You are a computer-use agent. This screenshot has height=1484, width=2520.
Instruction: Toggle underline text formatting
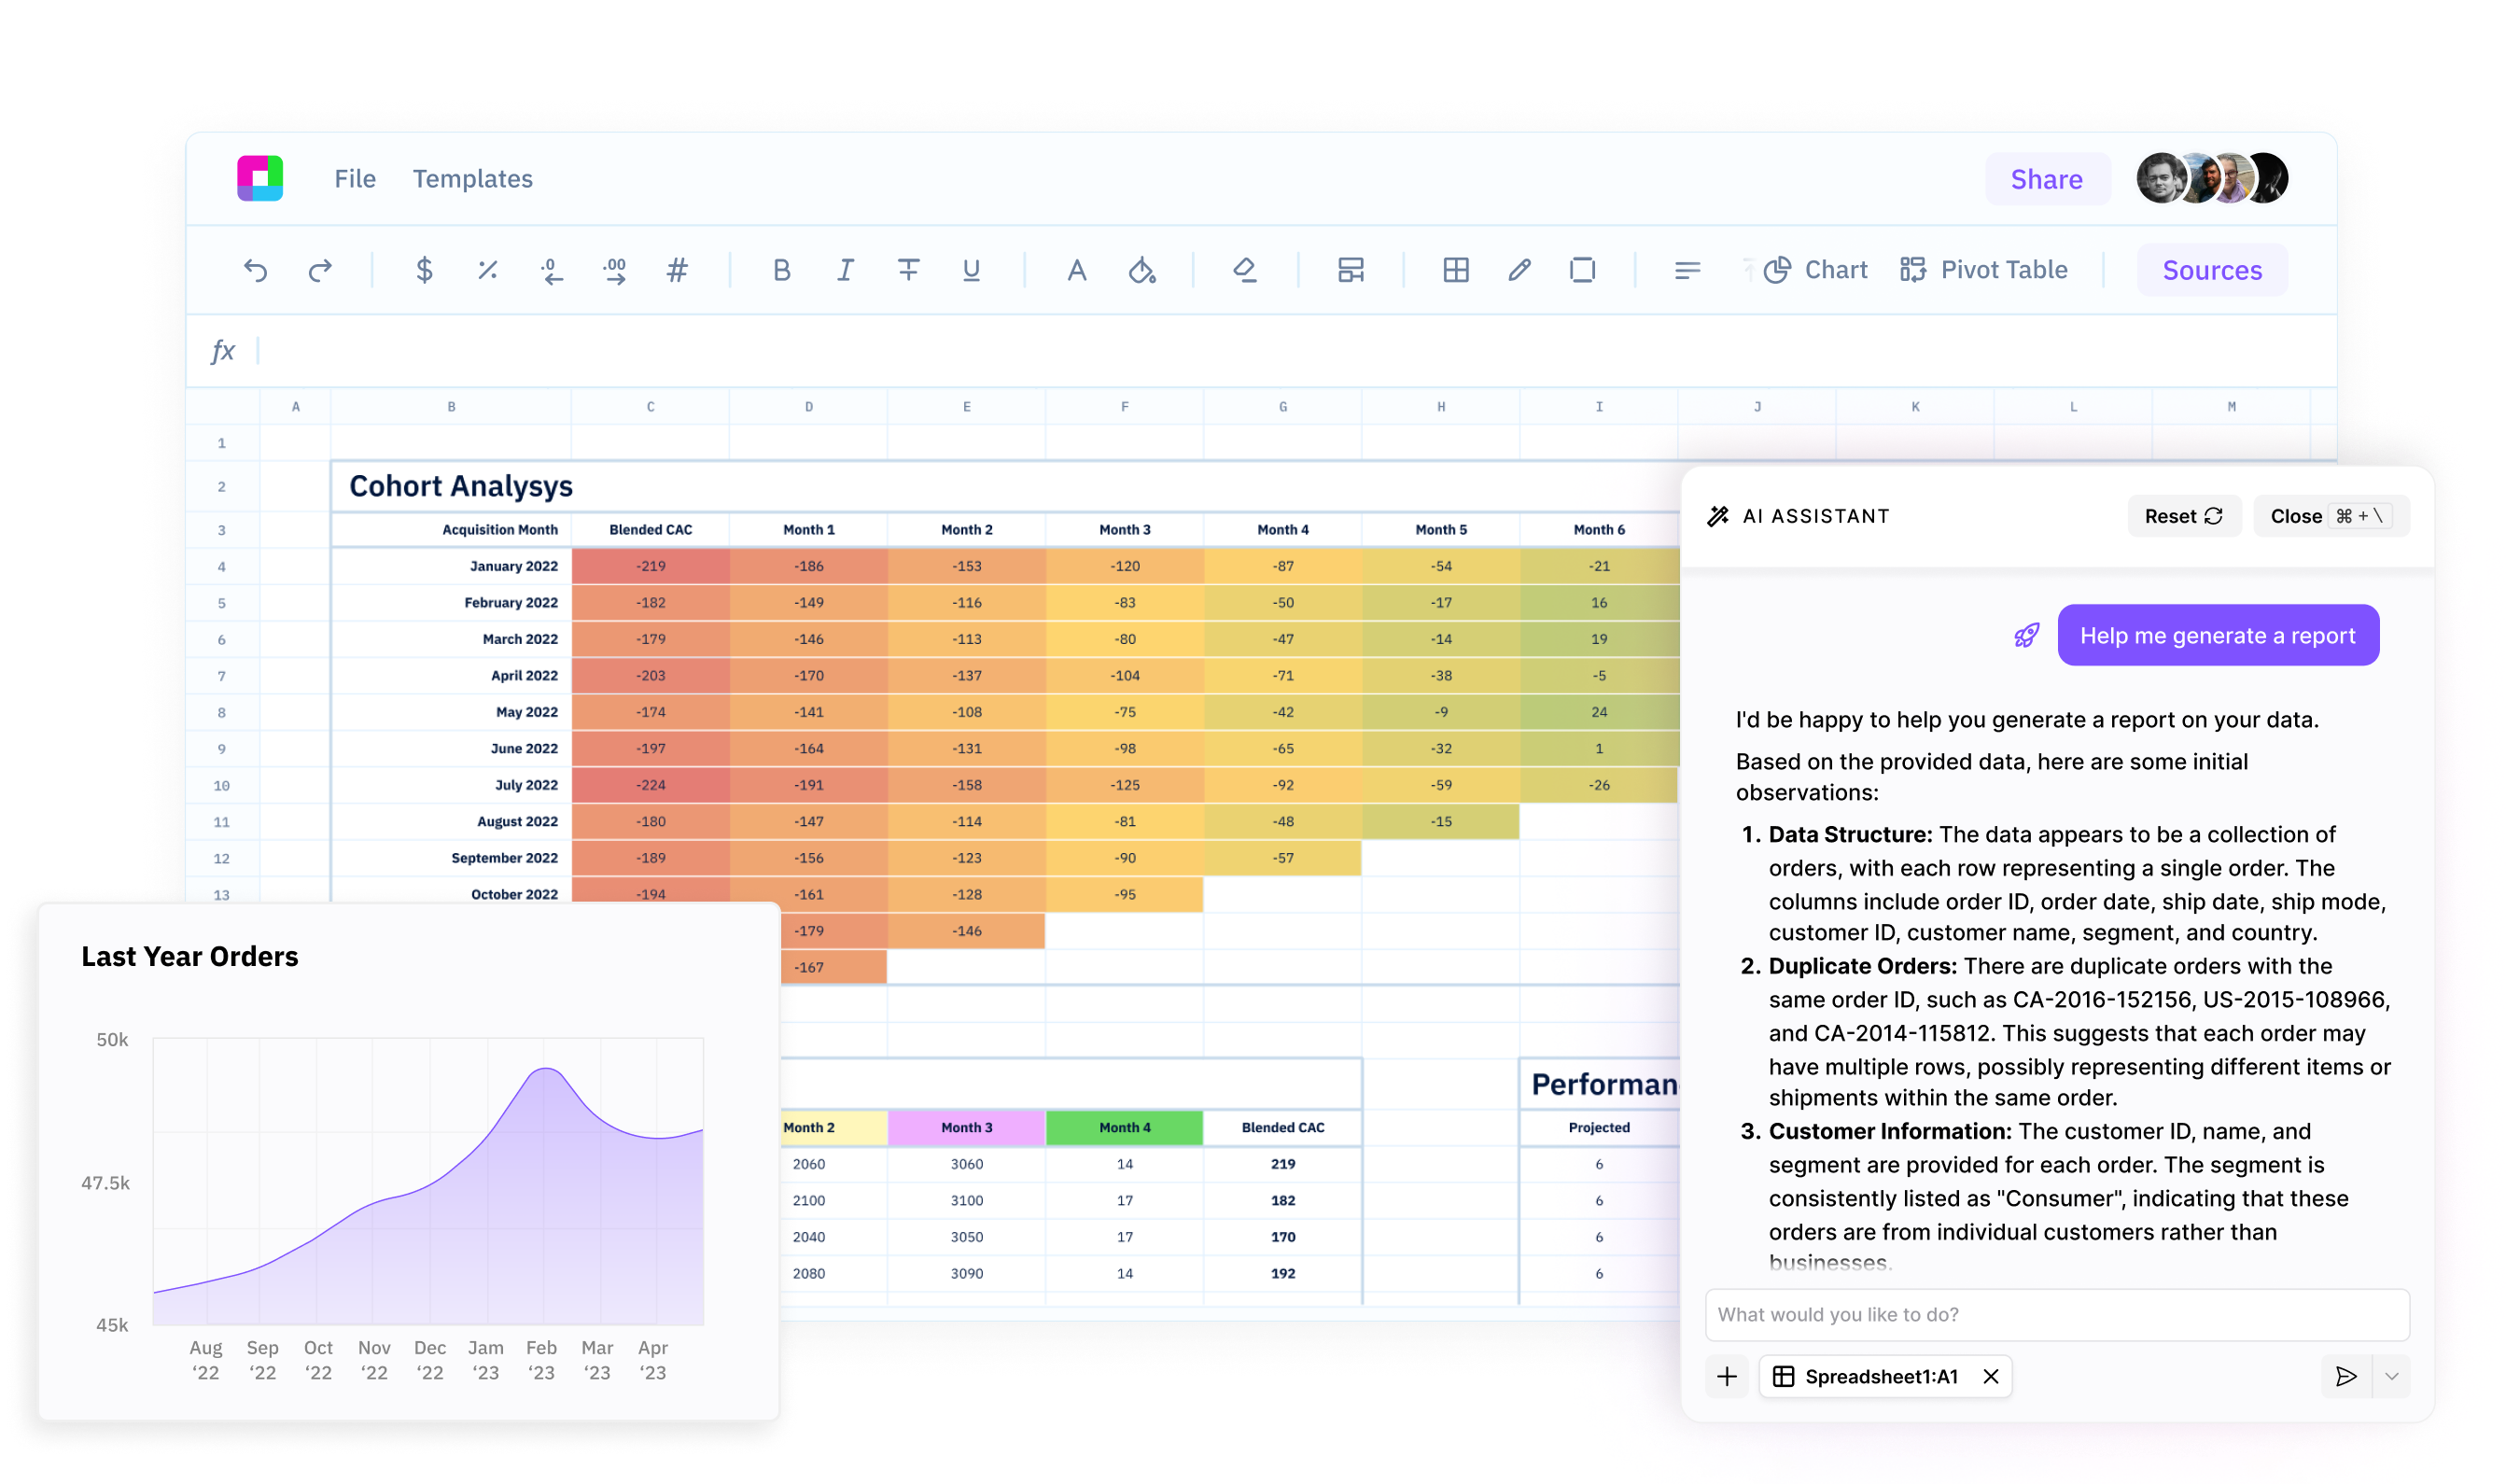(x=971, y=270)
